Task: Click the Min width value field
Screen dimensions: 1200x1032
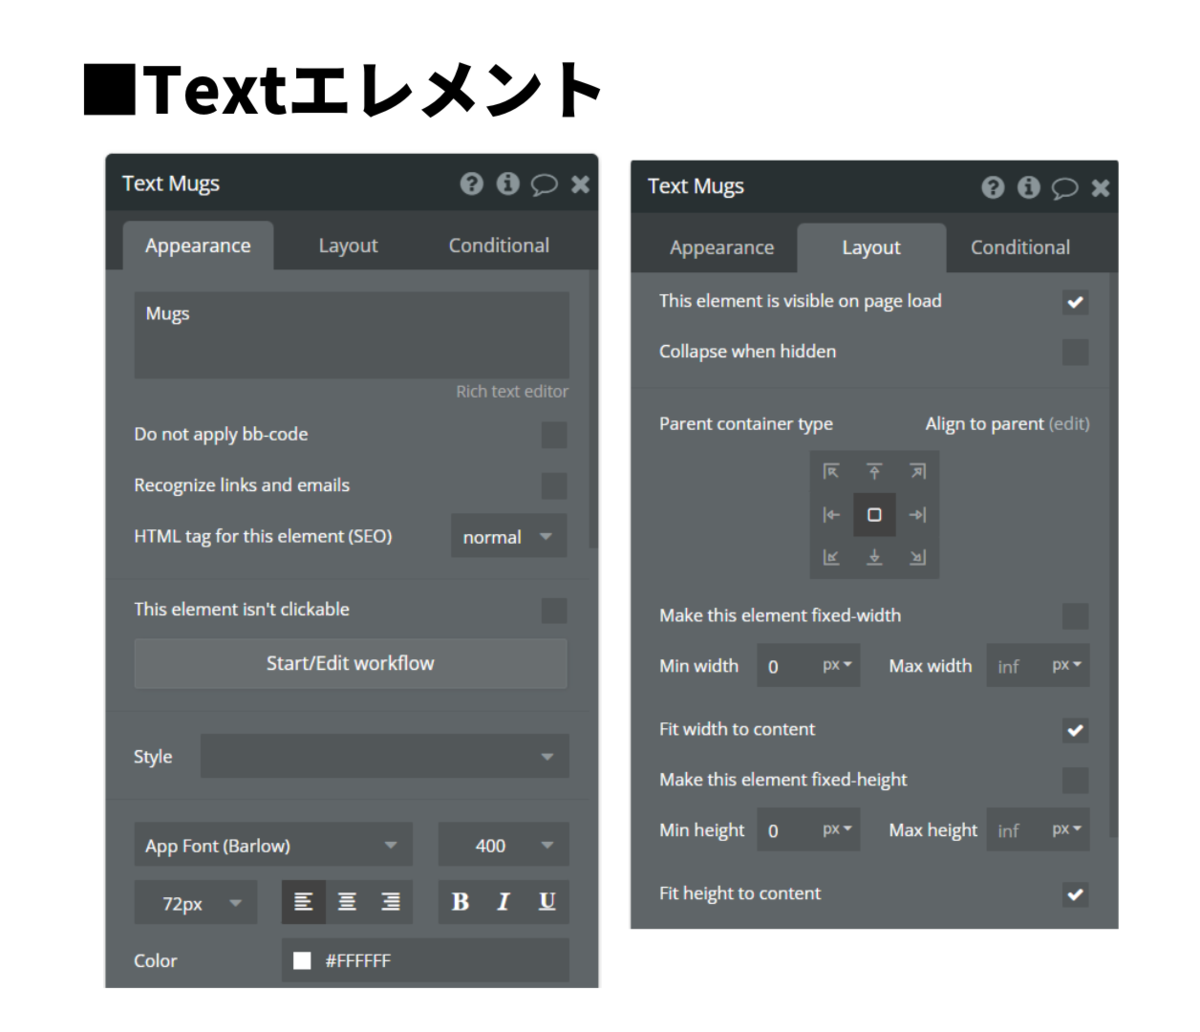Action: pos(787,666)
